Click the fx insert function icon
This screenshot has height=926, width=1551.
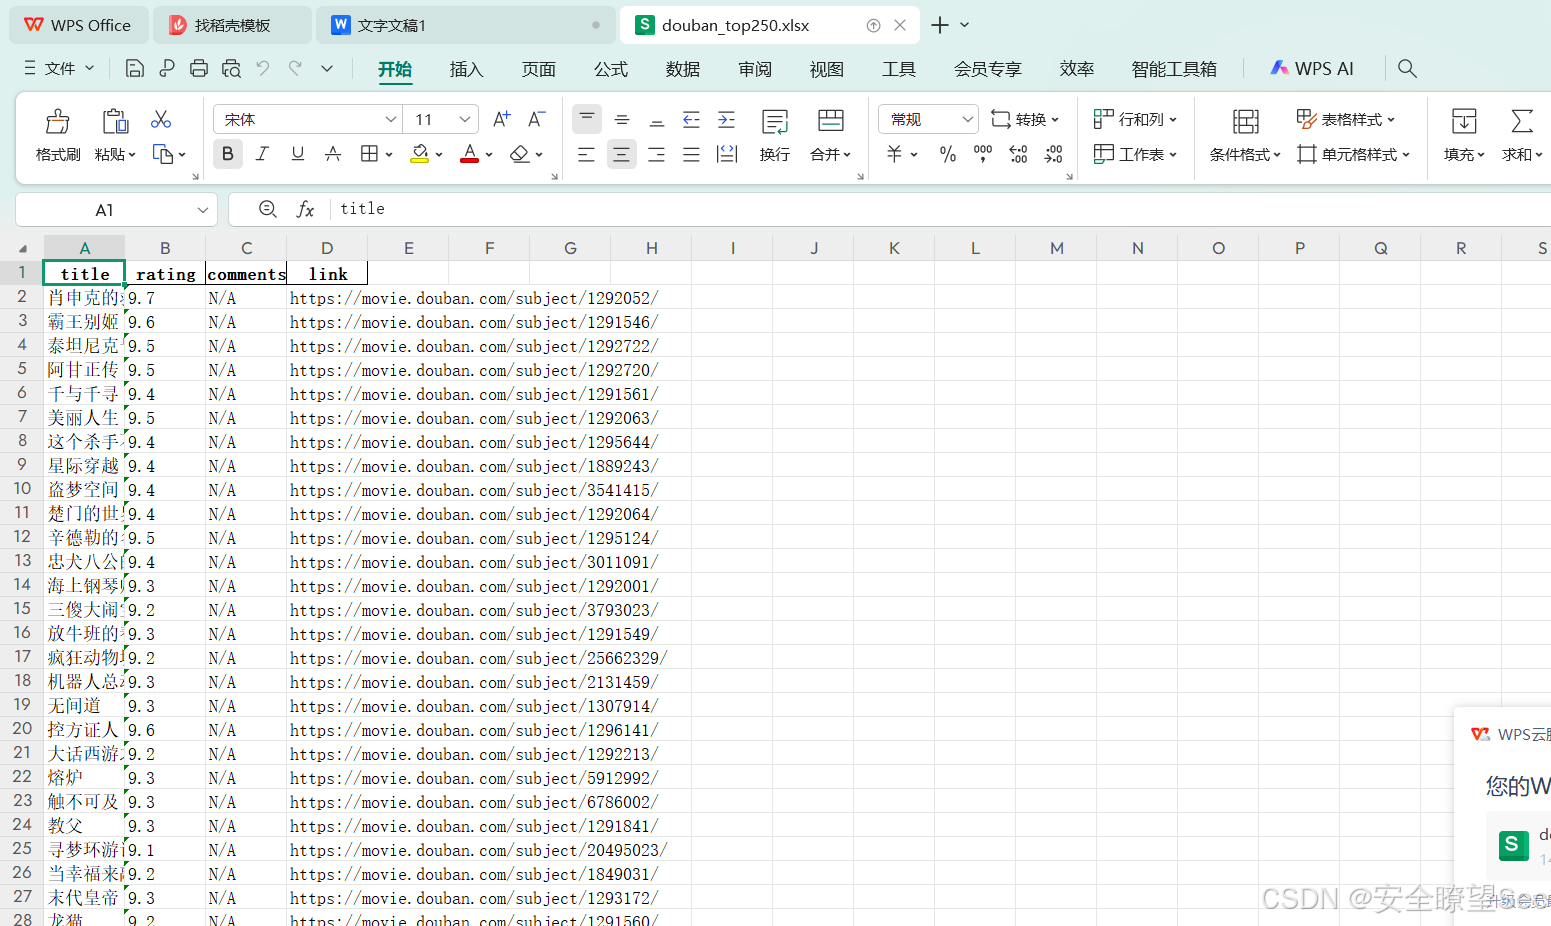[x=305, y=209]
